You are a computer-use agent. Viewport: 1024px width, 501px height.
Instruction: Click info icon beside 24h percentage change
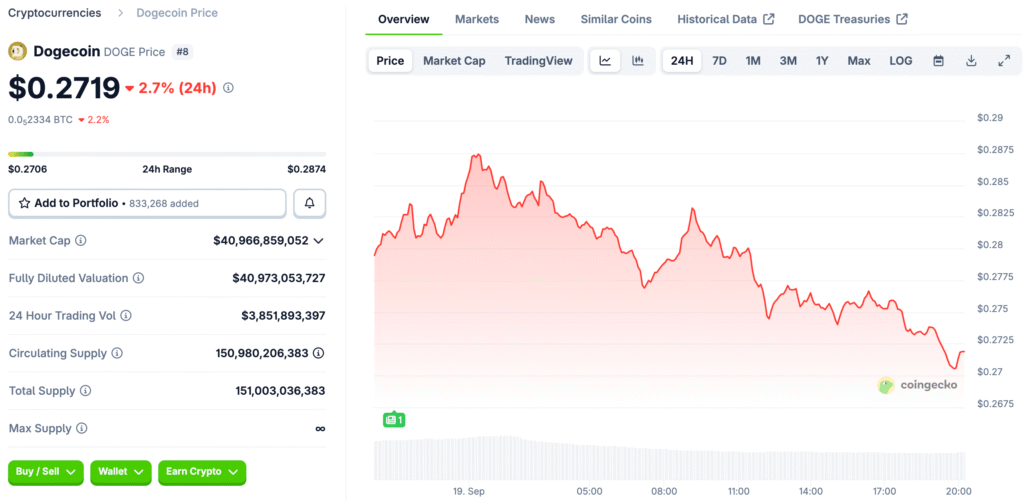click(x=228, y=88)
